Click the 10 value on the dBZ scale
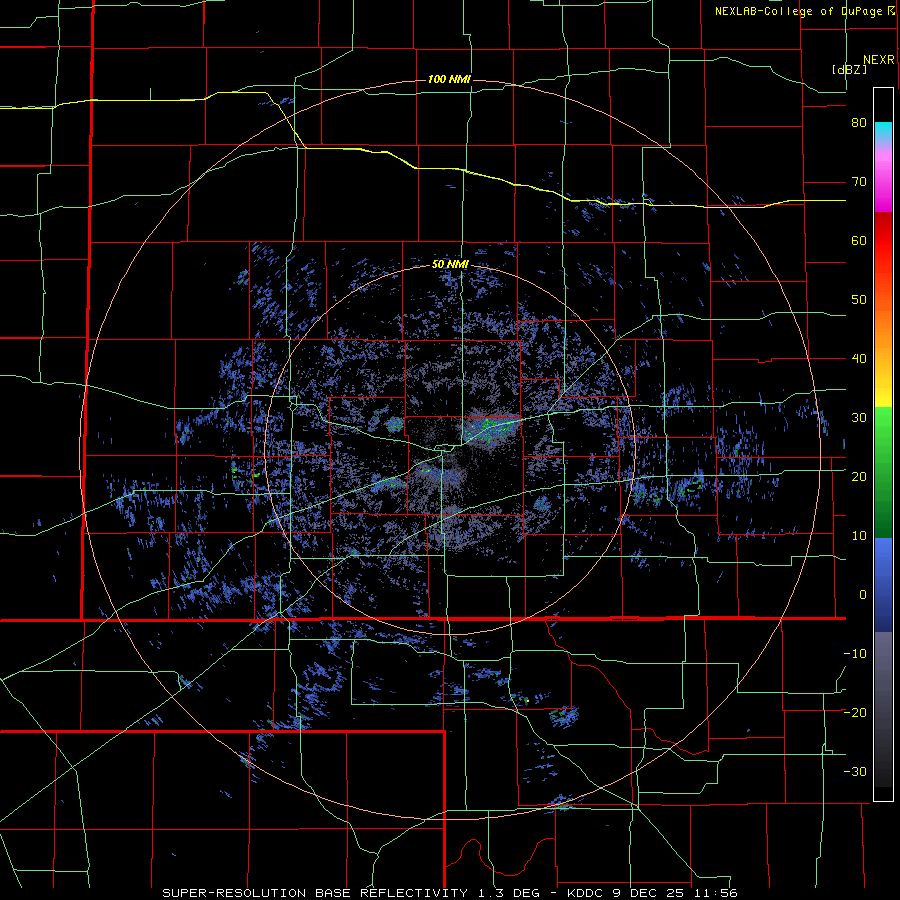Screen dimensions: 900x900 pyautogui.click(x=859, y=536)
